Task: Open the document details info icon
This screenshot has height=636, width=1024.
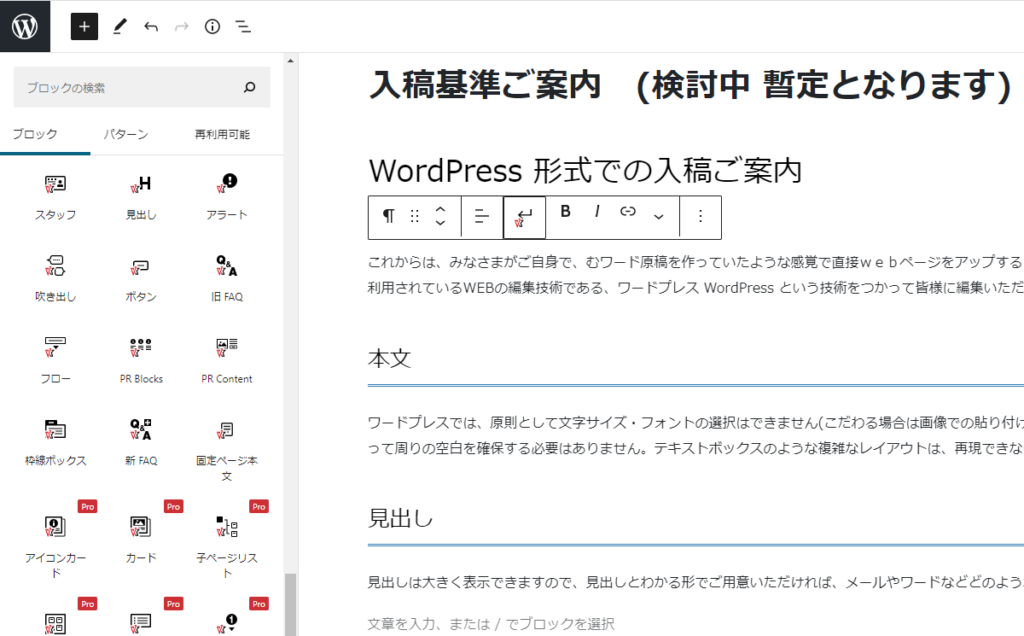Action: click(x=212, y=27)
